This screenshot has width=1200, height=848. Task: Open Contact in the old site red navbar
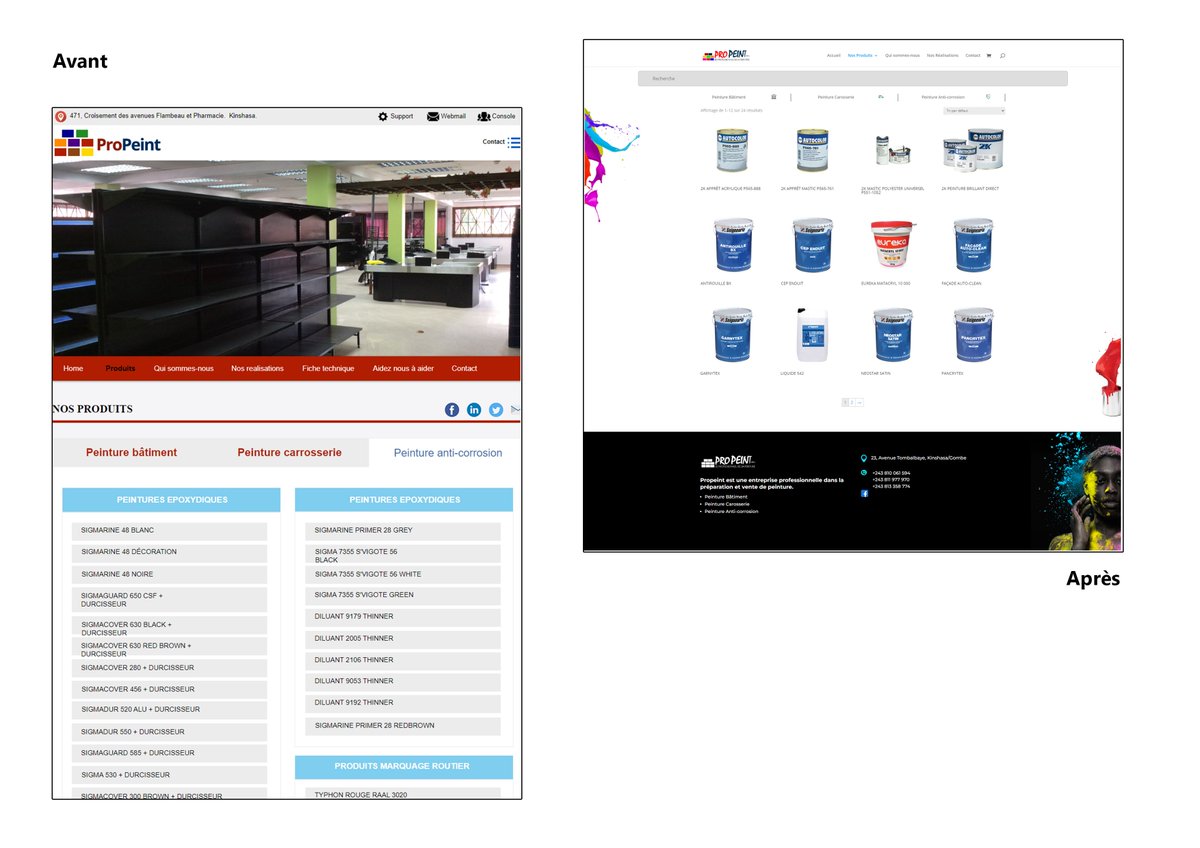[x=464, y=368]
